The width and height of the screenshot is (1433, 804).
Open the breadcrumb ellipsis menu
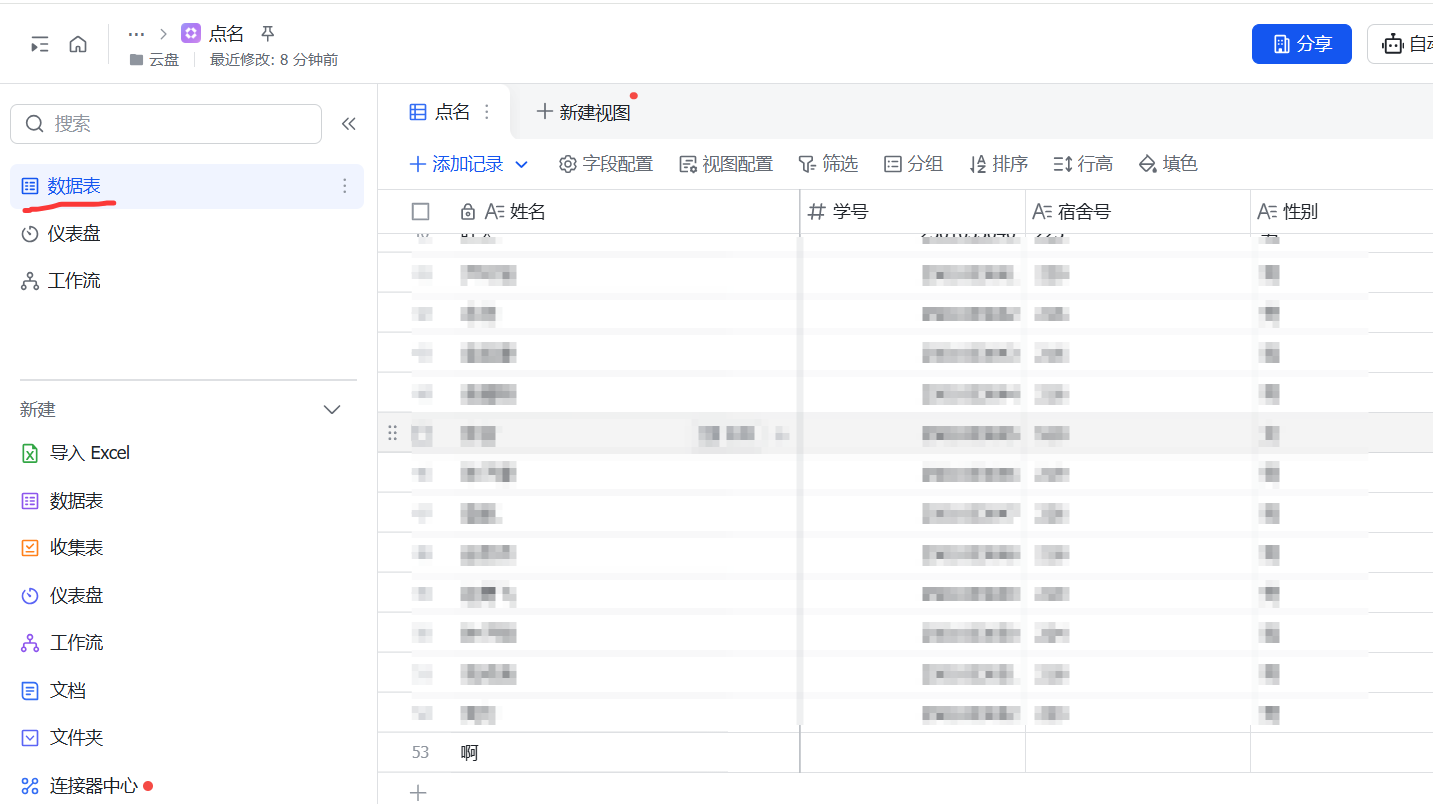coord(136,33)
